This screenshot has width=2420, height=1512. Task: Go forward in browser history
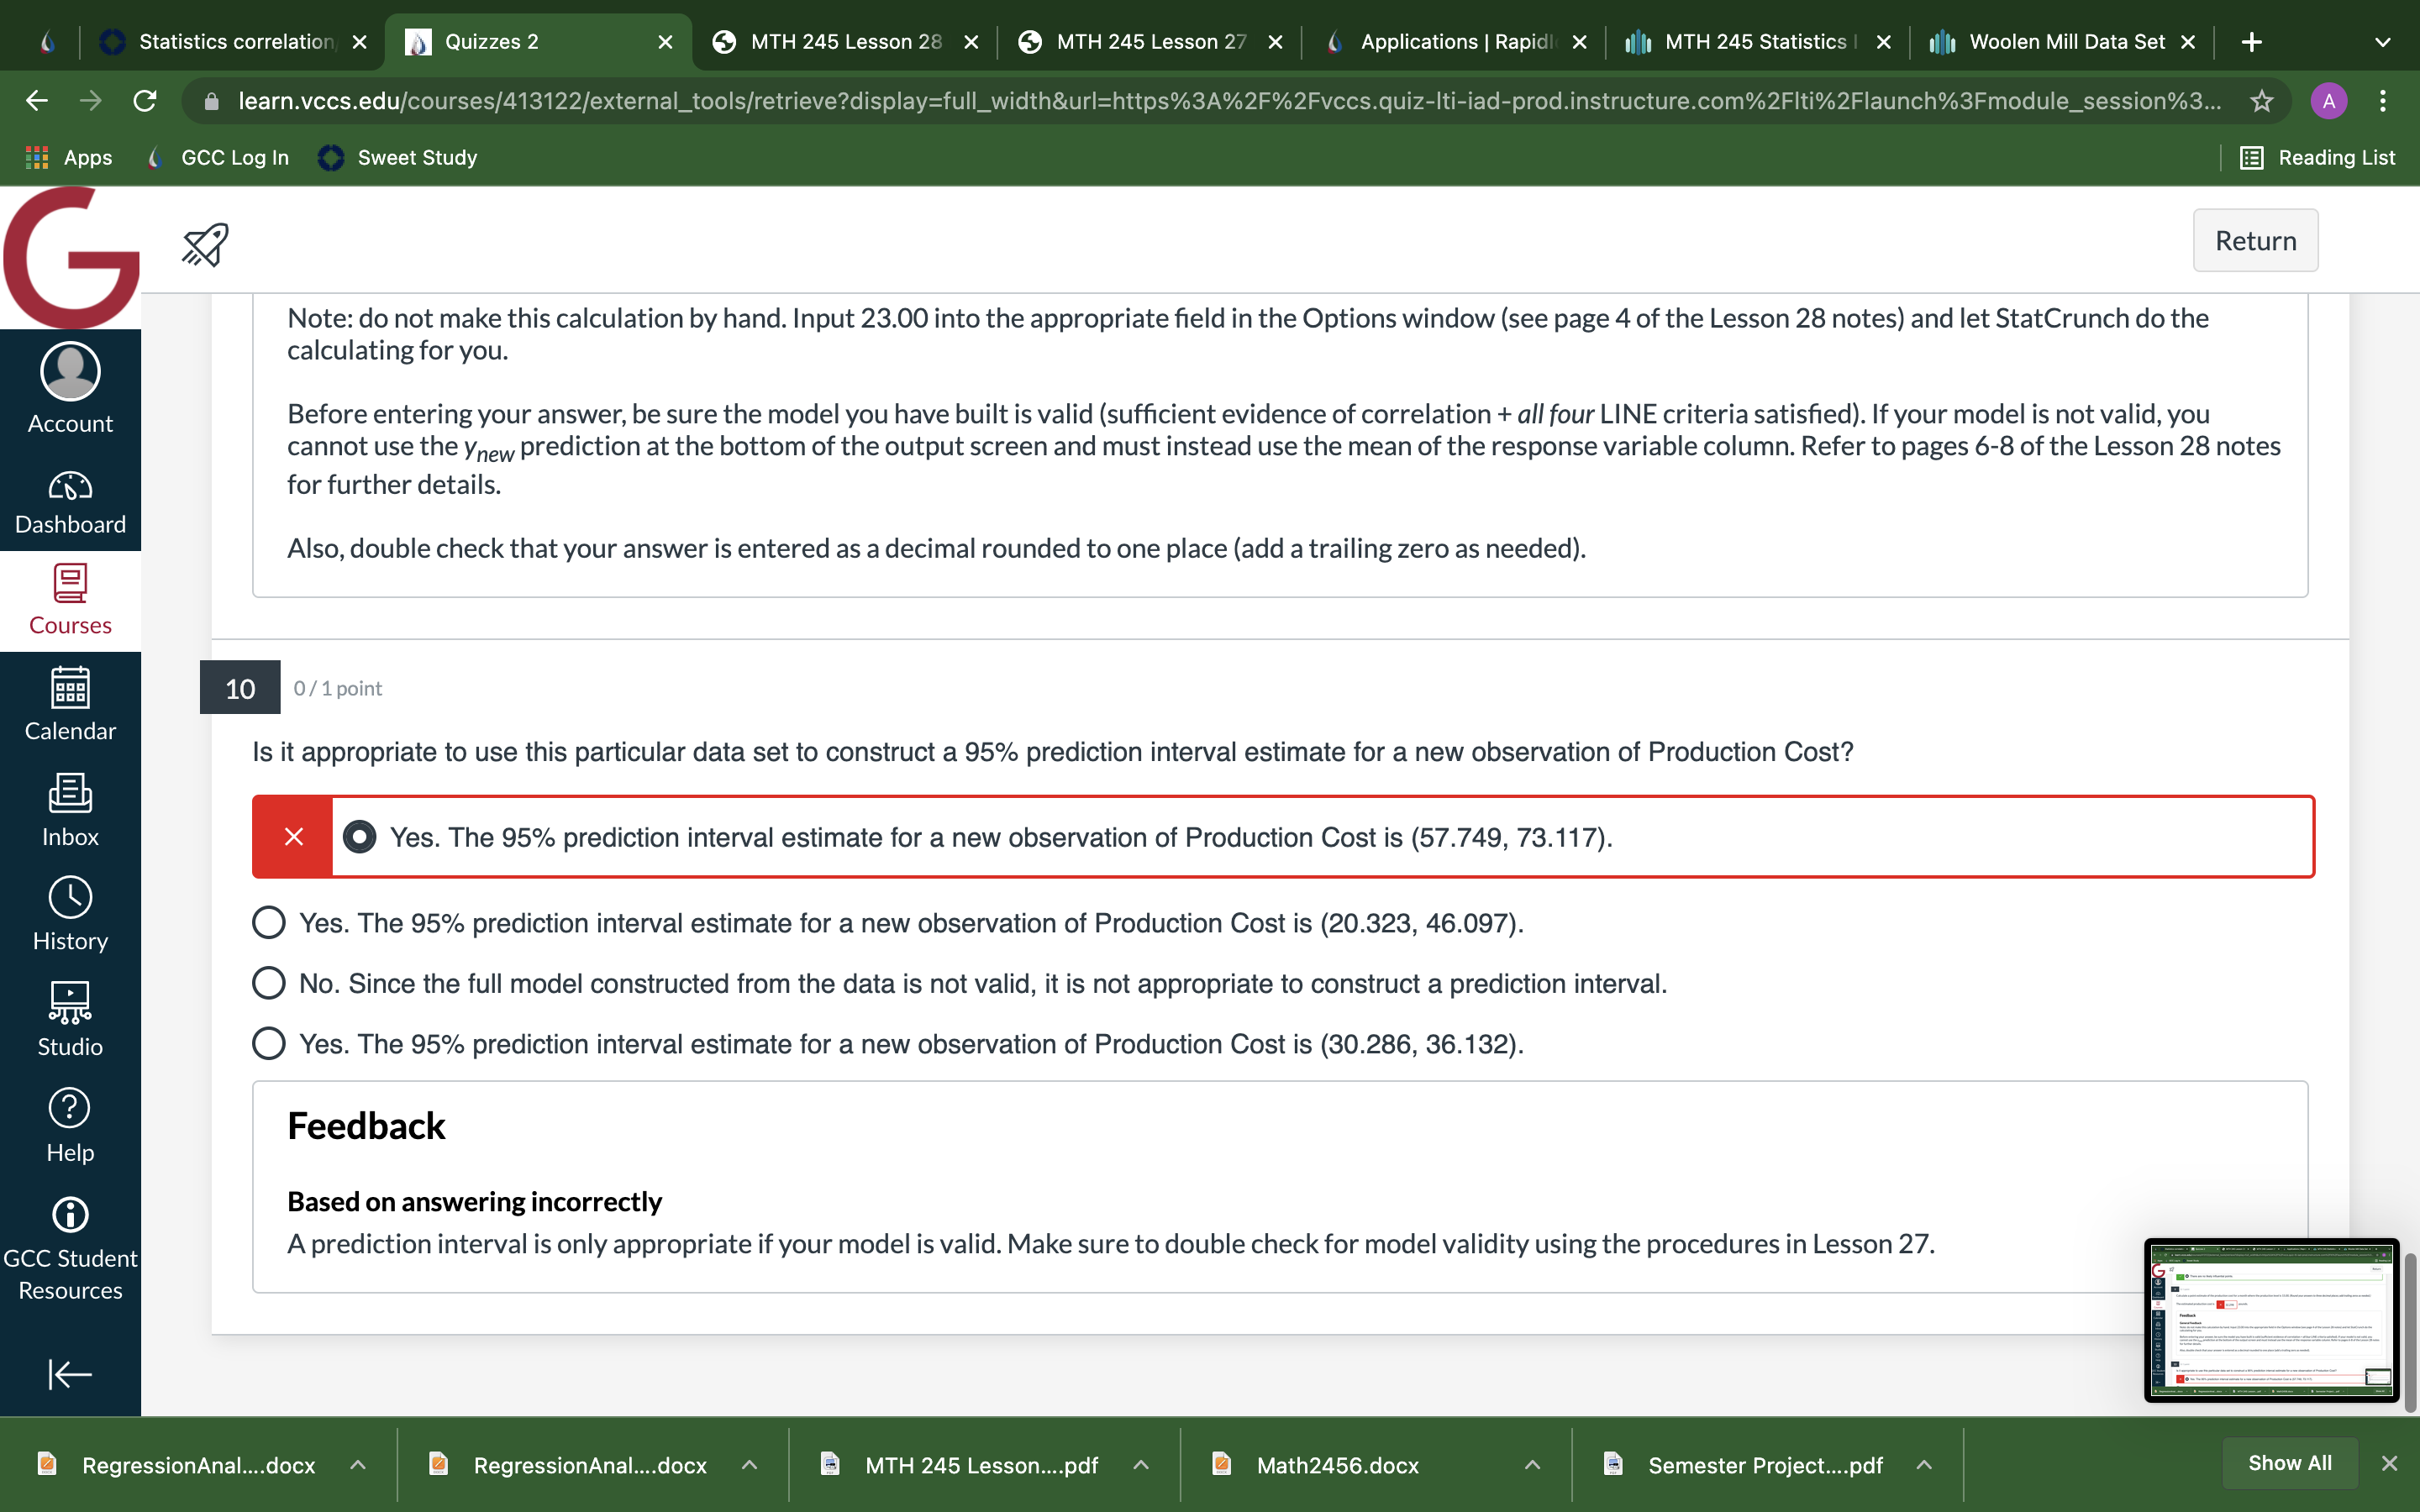click(x=90, y=100)
